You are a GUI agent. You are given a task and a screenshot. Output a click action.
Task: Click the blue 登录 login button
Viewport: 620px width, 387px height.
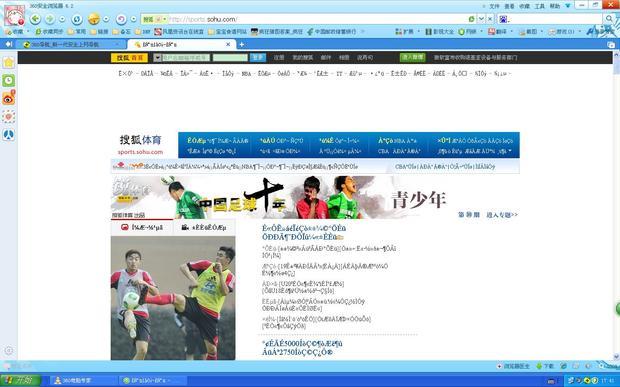pyautogui.click(x=257, y=58)
